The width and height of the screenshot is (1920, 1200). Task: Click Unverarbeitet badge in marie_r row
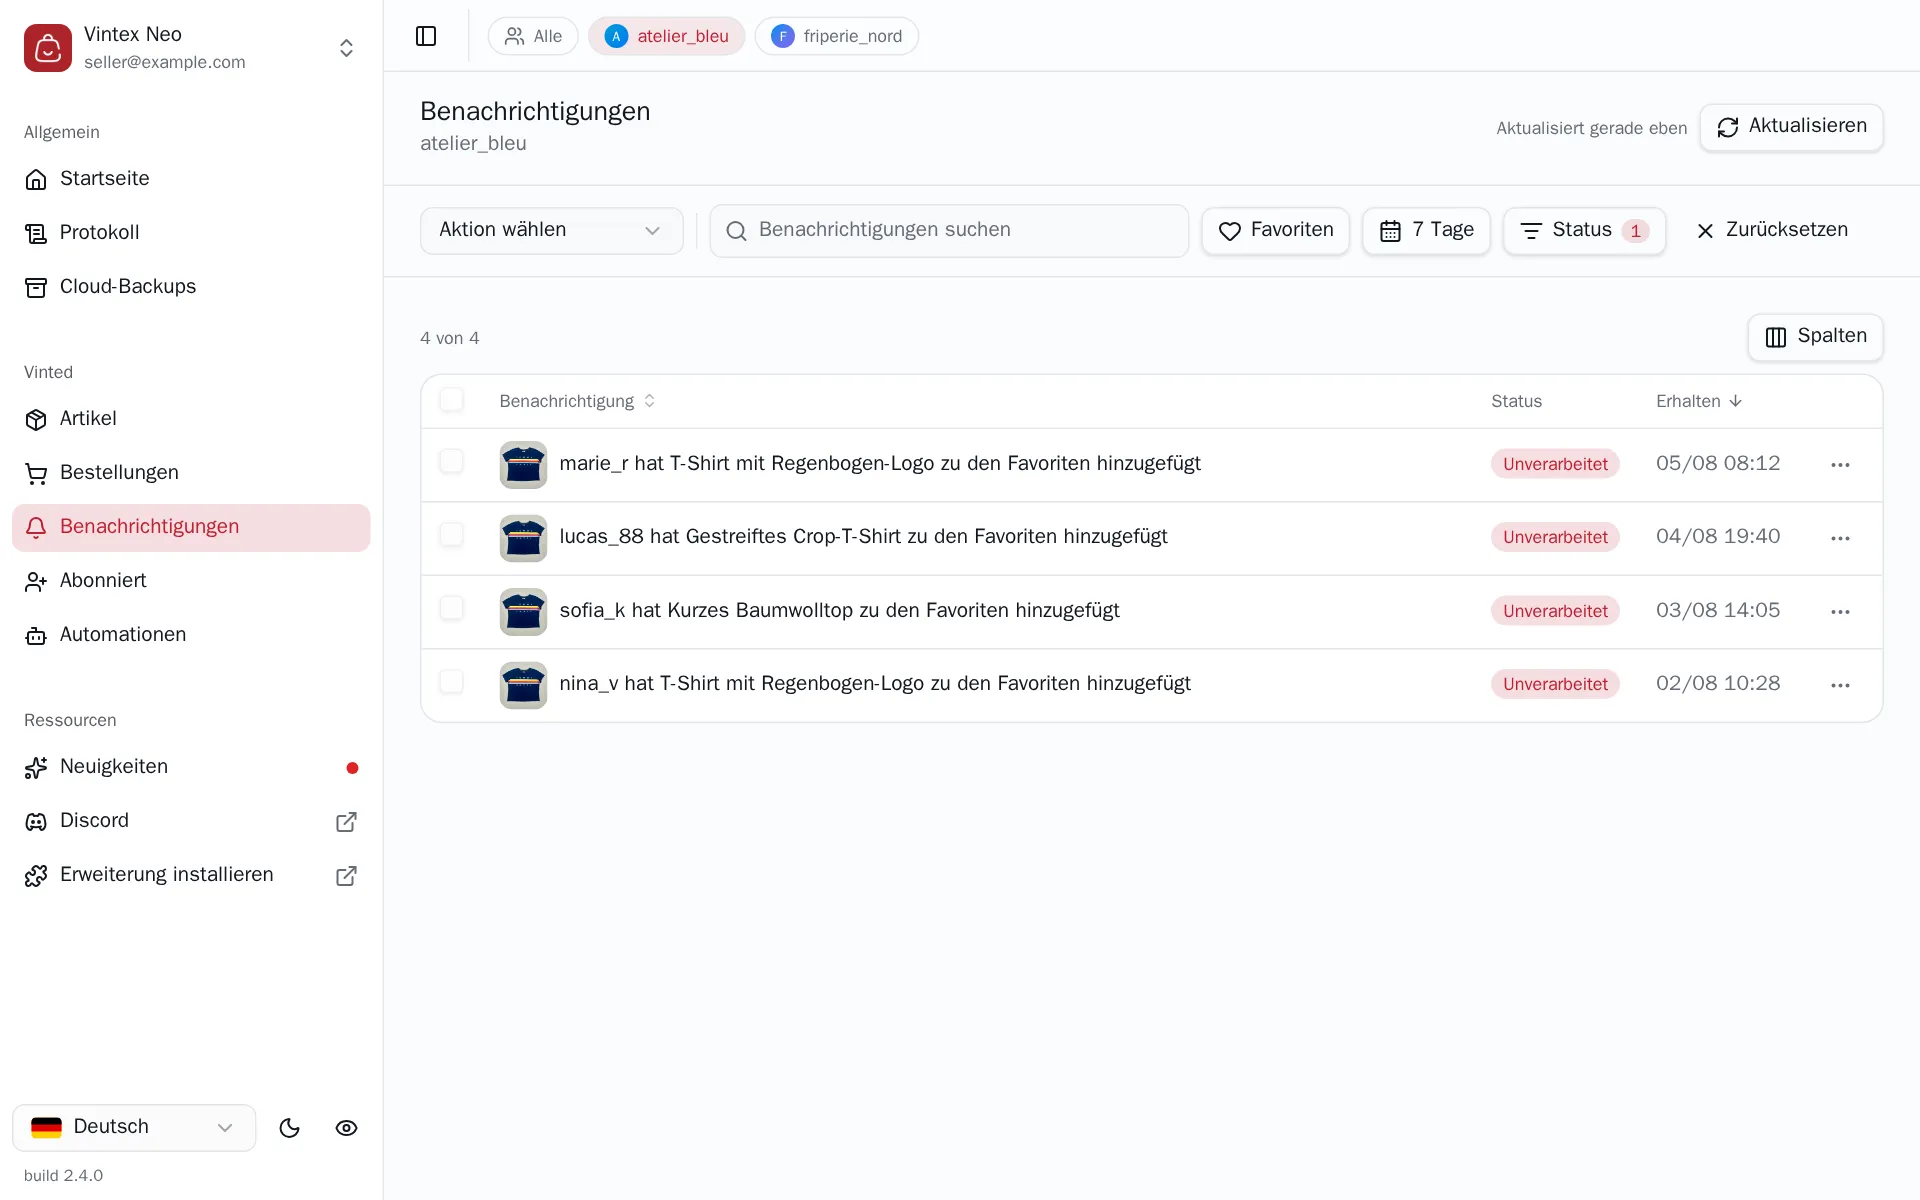click(x=1555, y=464)
